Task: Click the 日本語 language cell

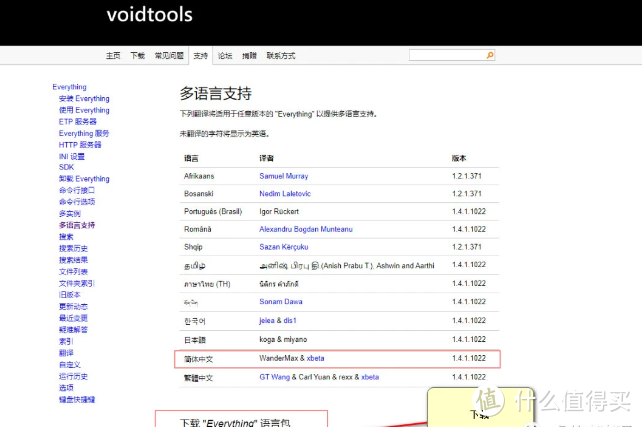Action: coord(195,340)
